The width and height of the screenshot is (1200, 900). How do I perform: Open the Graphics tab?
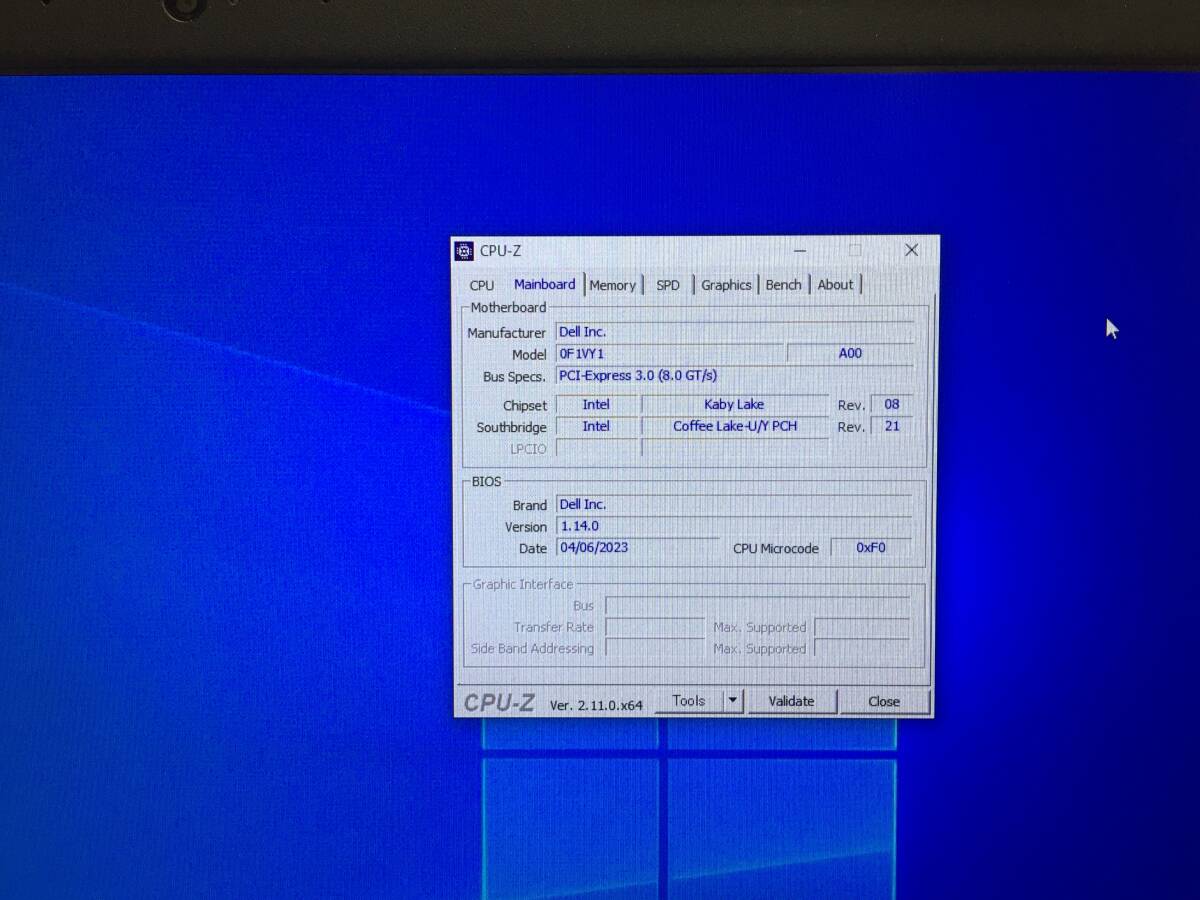pyautogui.click(x=726, y=285)
